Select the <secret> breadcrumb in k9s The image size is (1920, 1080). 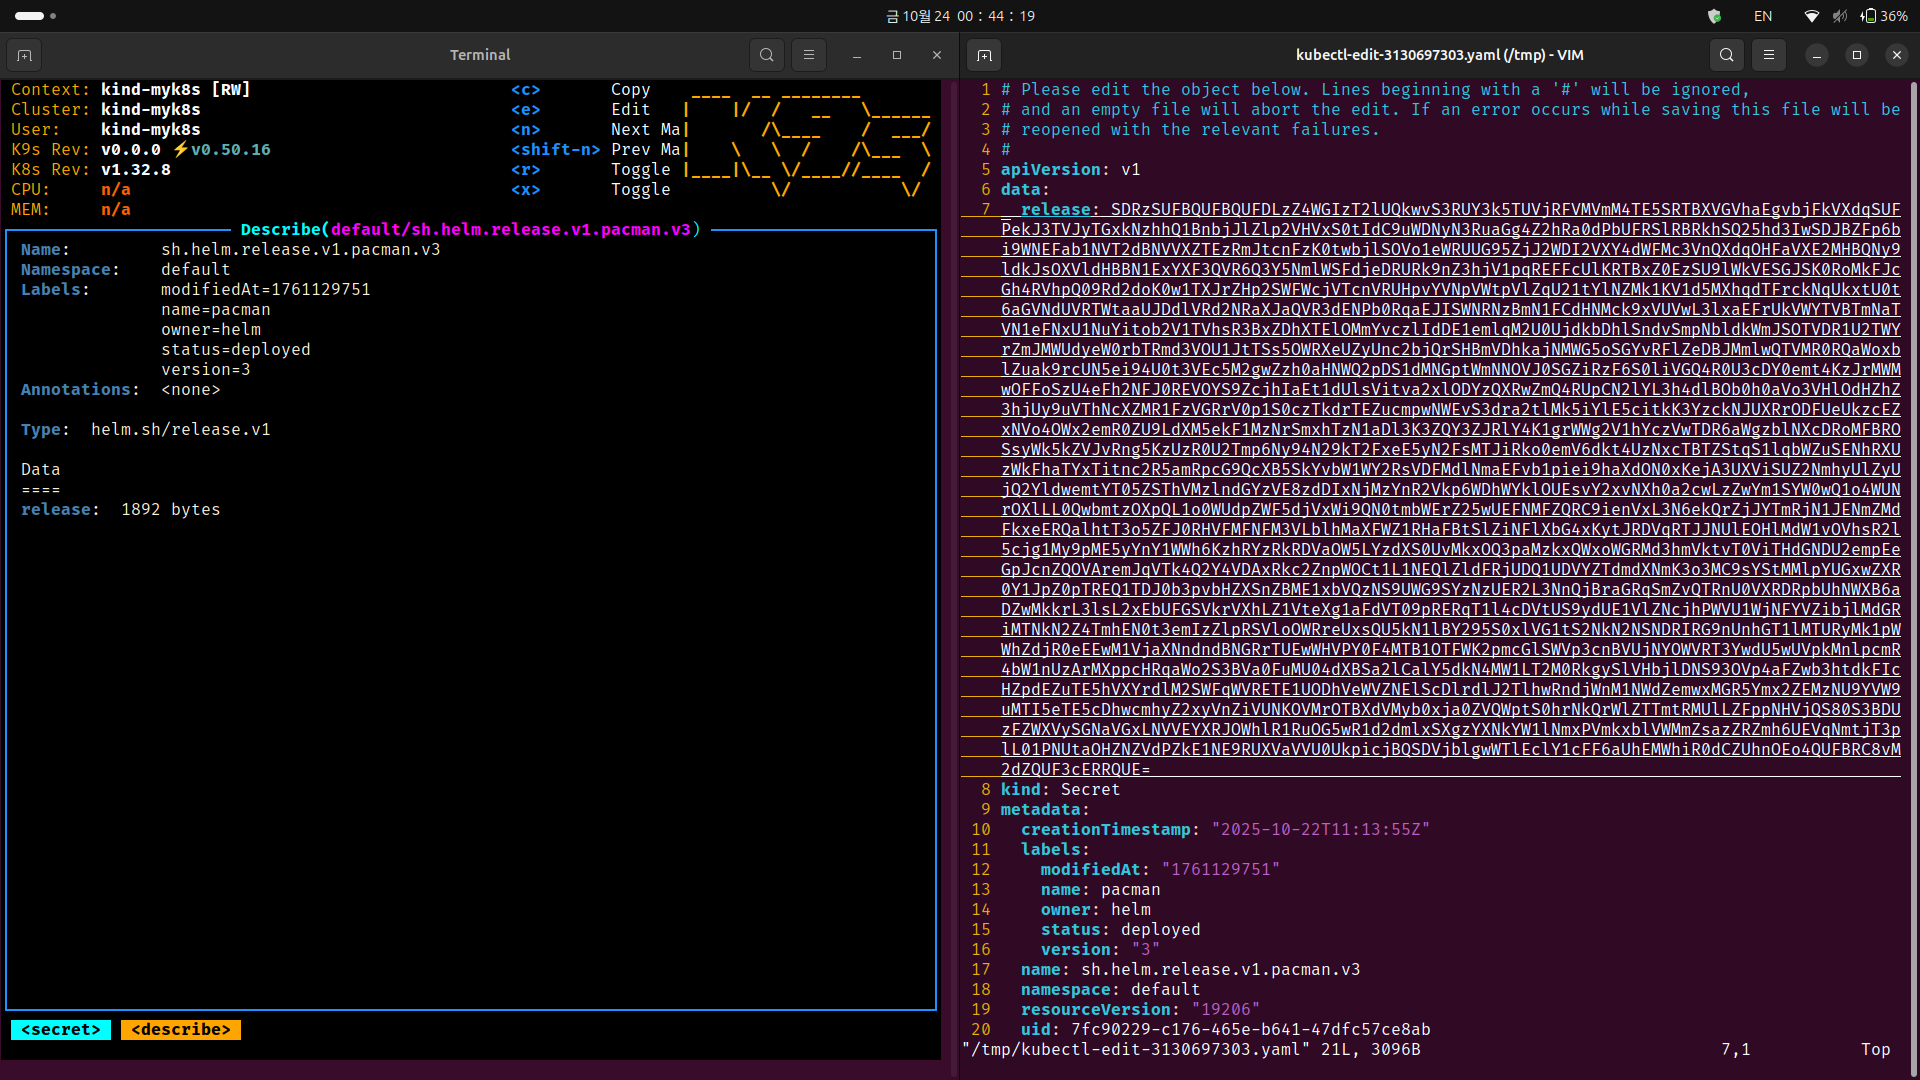click(61, 1030)
